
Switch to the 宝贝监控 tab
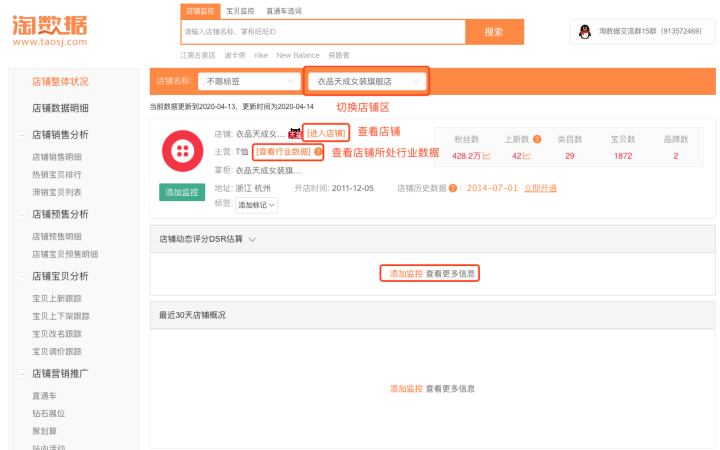click(x=240, y=11)
